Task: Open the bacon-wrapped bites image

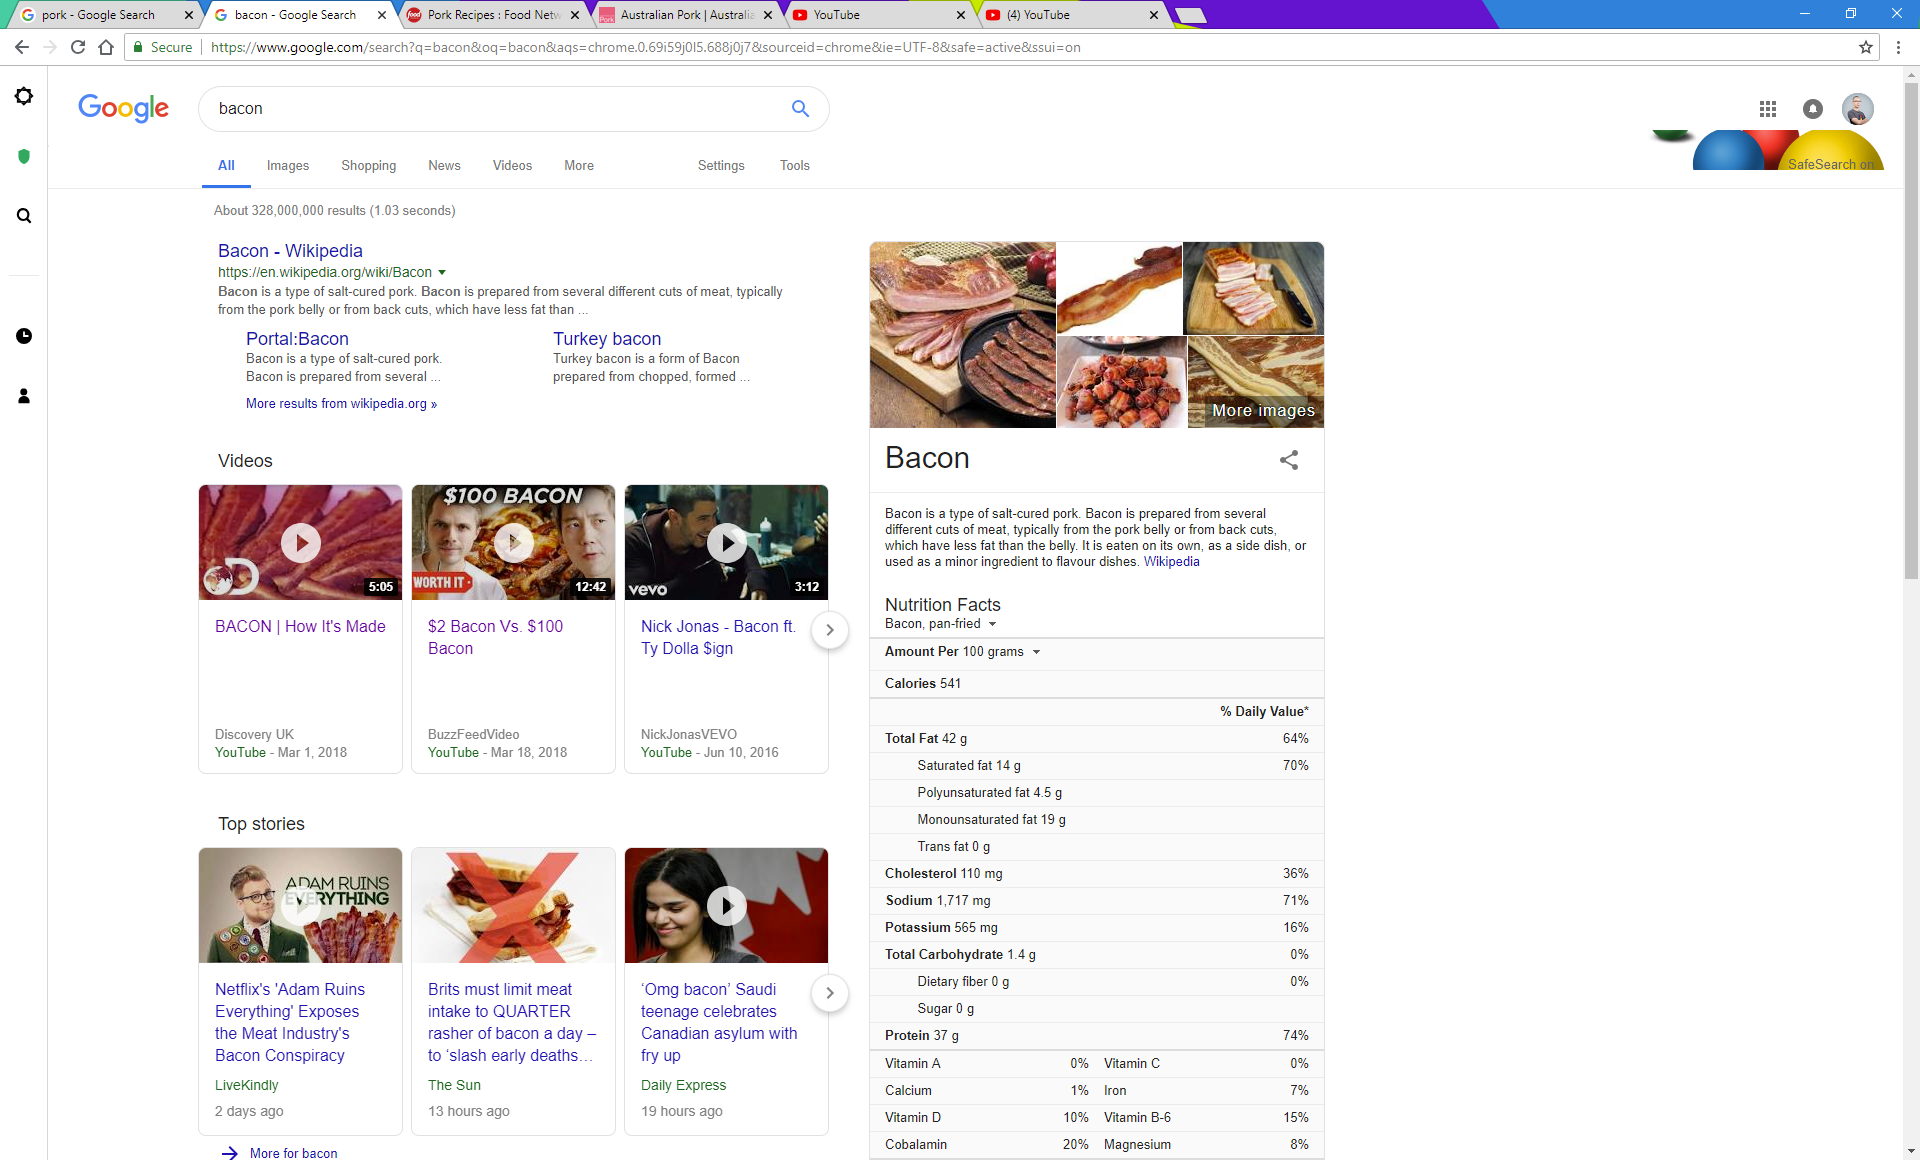Action: point(1121,382)
